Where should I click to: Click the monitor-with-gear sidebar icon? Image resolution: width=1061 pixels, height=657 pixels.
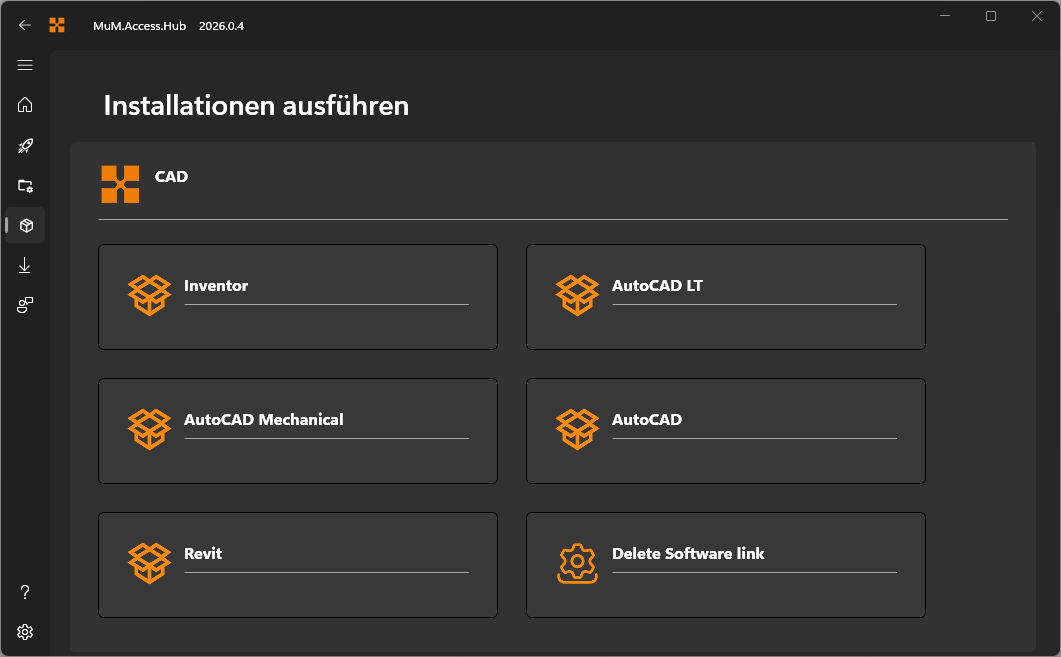(x=25, y=186)
